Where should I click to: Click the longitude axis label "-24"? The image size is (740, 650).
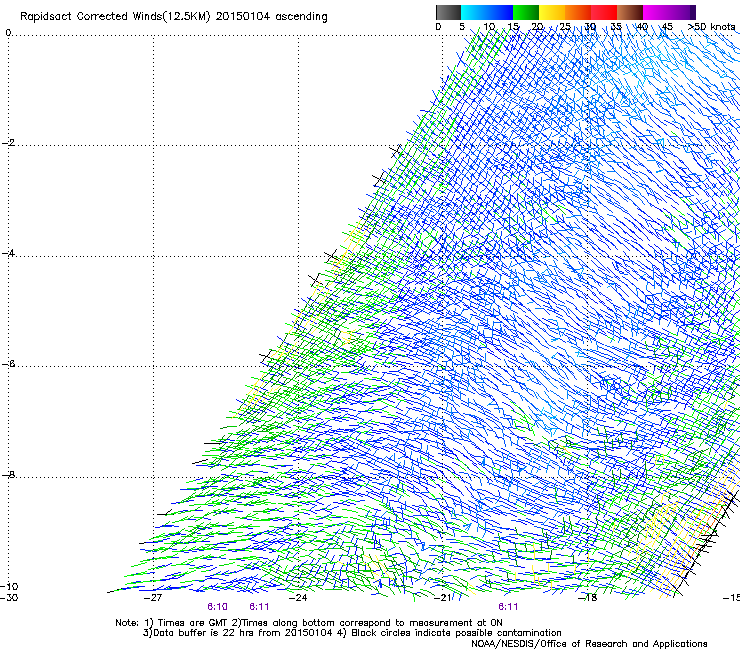[x=298, y=598]
